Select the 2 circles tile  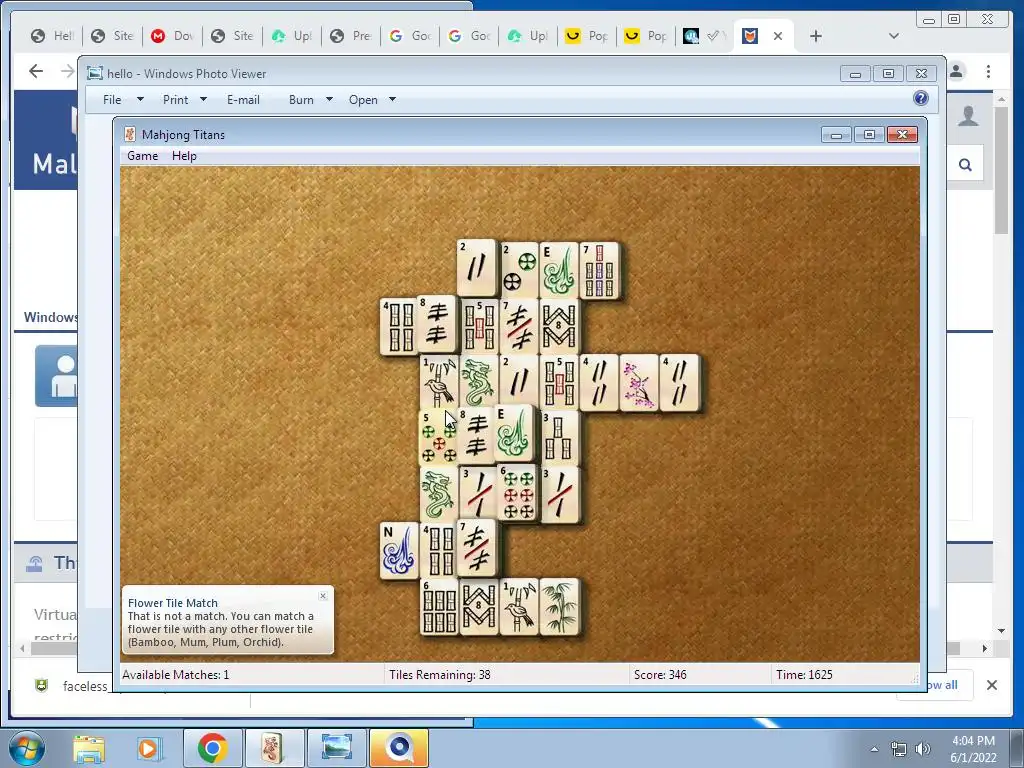pos(519,270)
